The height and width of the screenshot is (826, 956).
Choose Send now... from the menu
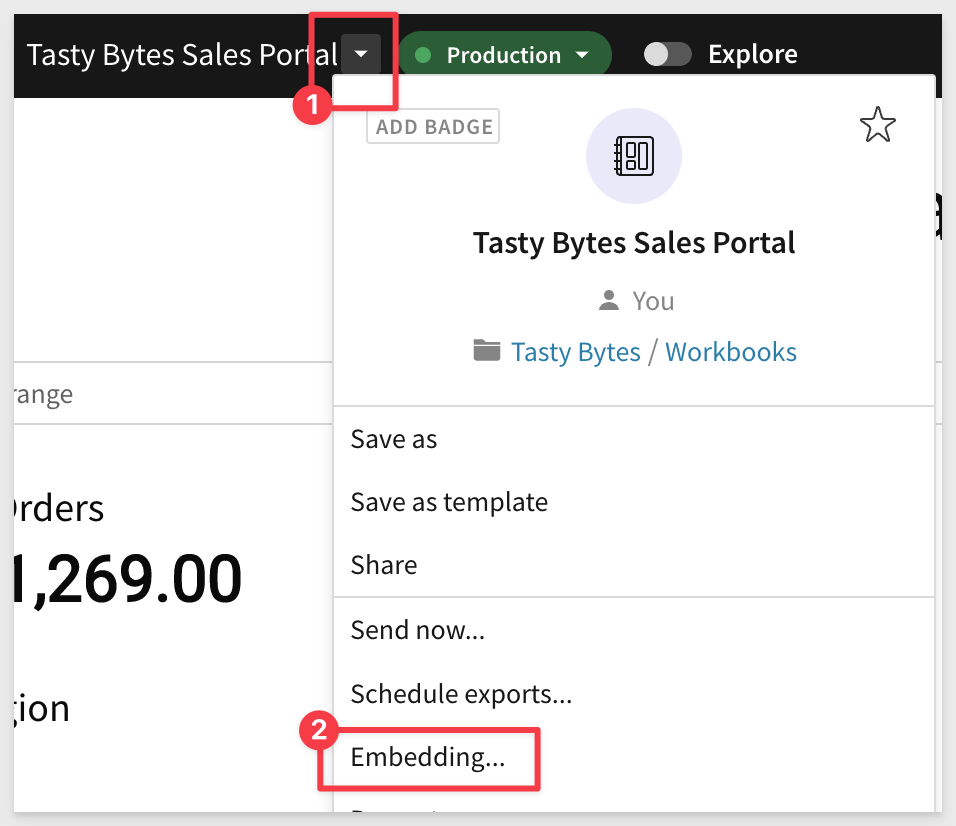[x=417, y=630]
